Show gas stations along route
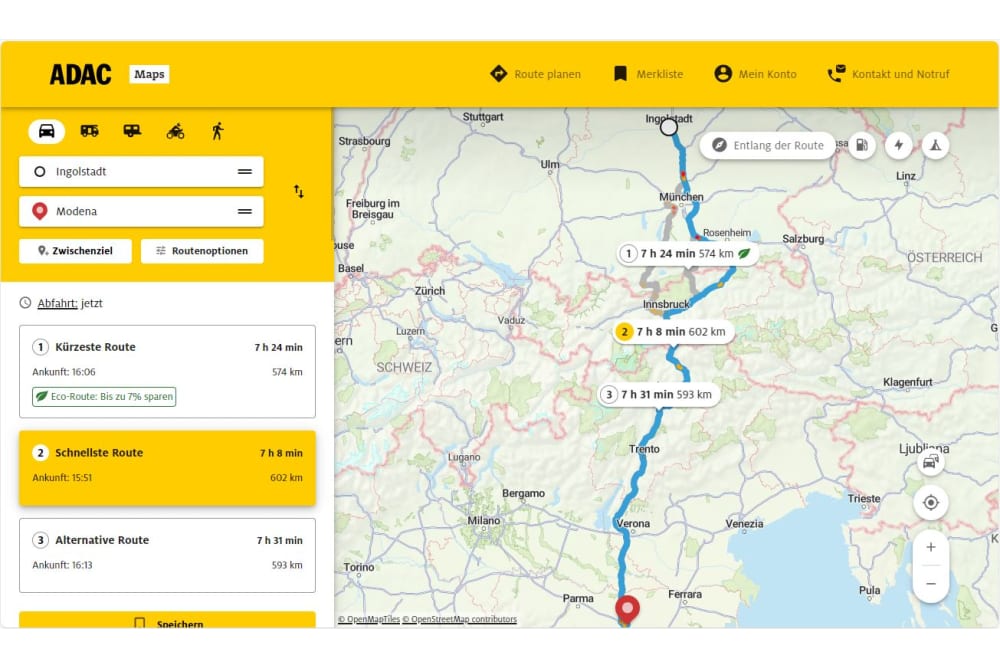 click(x=861, y=145)
